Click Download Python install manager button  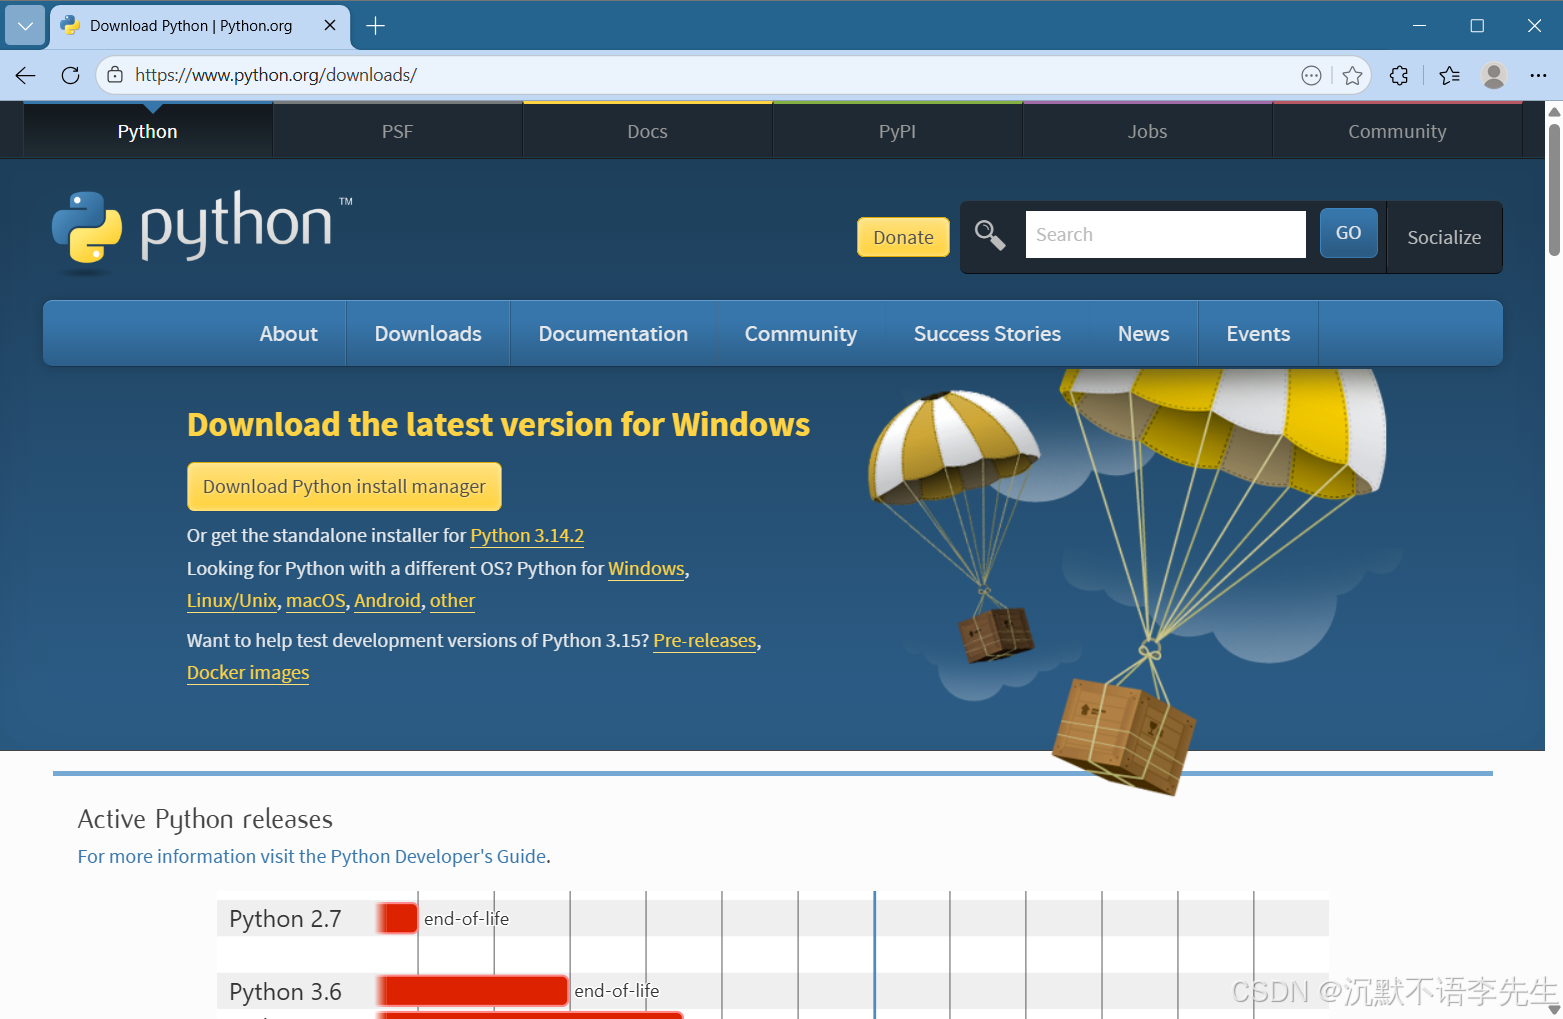point(344,487)
